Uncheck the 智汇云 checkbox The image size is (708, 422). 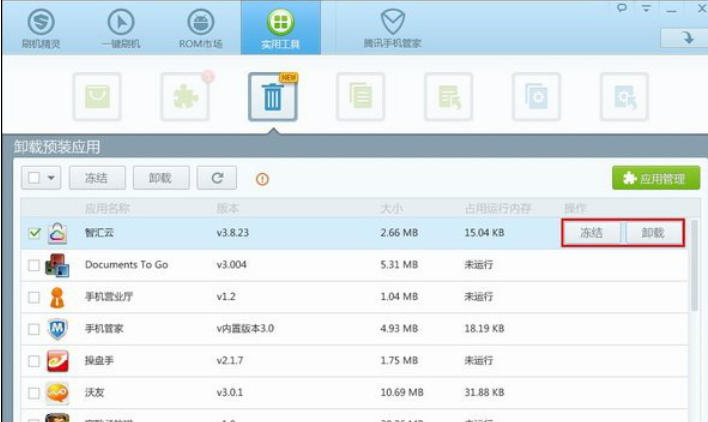[34, 233]
